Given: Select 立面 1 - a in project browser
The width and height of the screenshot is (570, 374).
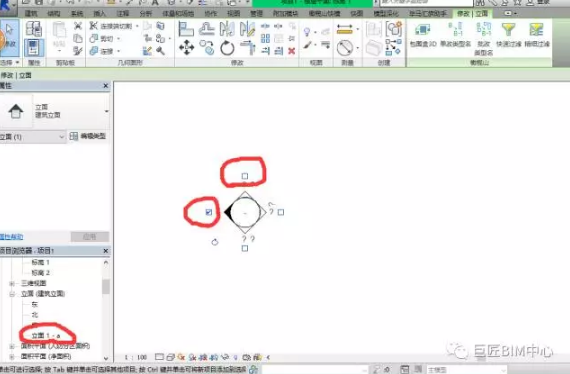Looking at the screenshot, I should (46, 335).
